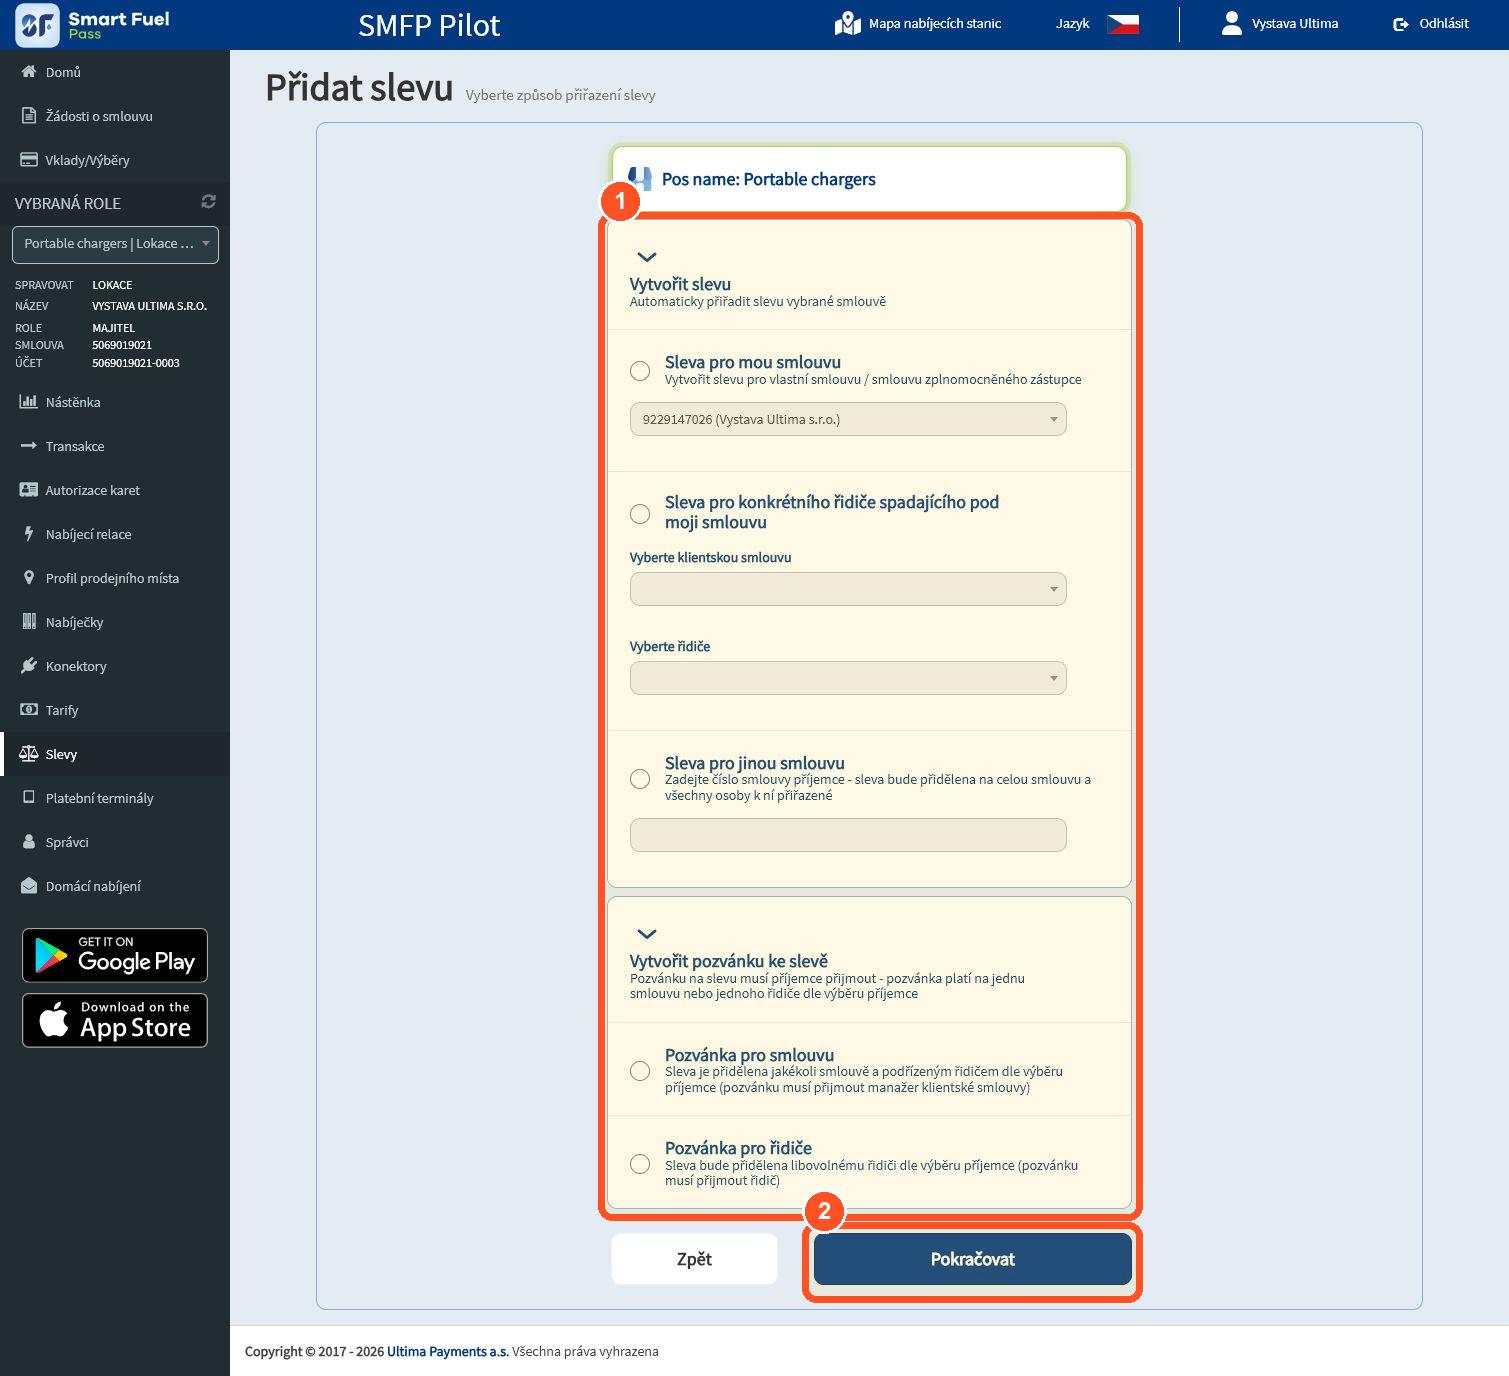Click the Slevy scales icon
Screen dimensions: 1509x1376
pos(29,754)
